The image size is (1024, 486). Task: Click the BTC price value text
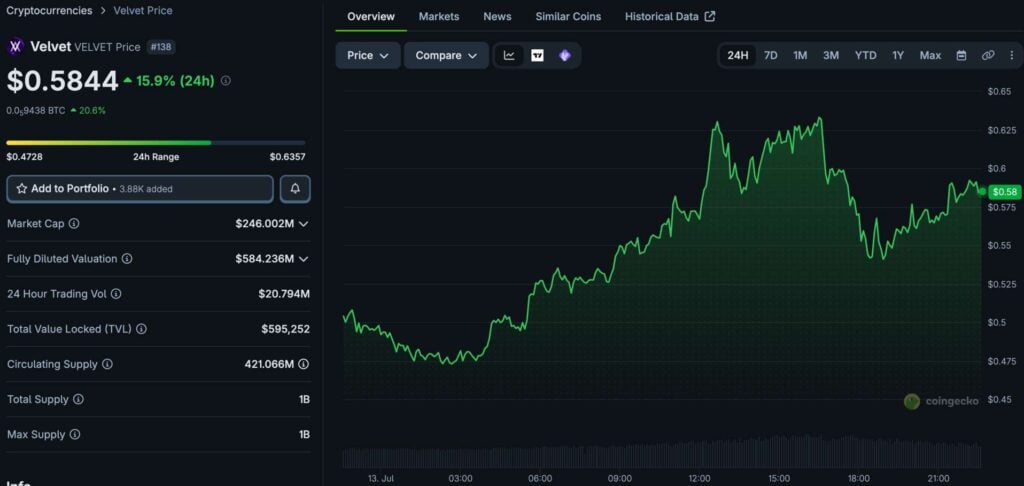[36, 110]
